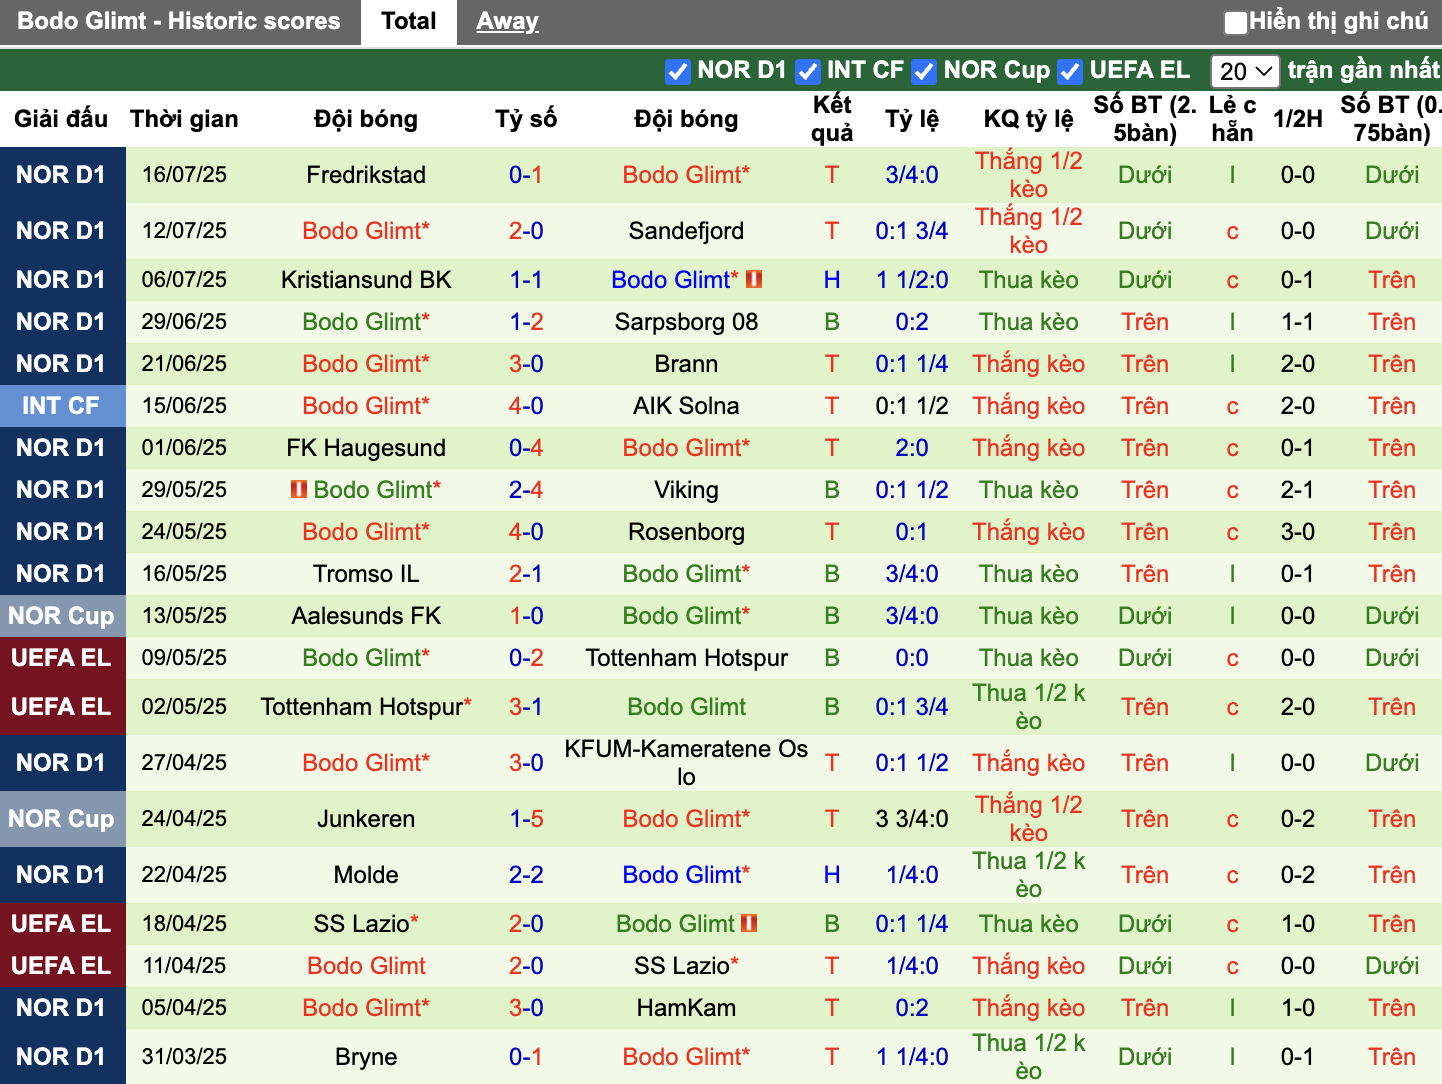Click the Thời gian column header
This screenshot has height=1084, width=1442.
[184, 119]
